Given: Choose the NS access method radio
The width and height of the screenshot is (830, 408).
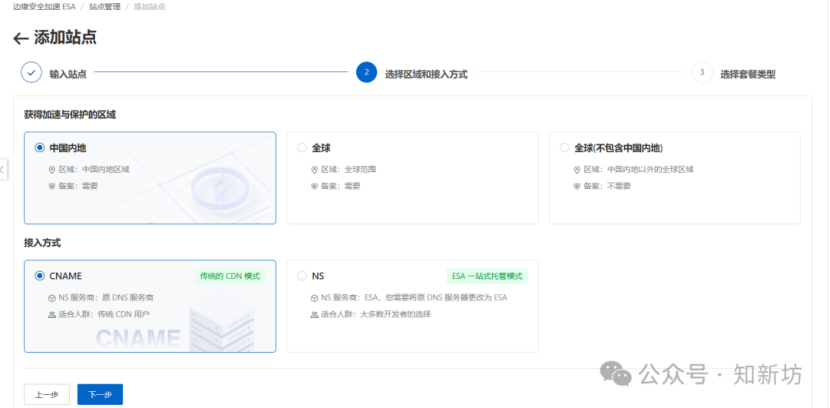Looking at the screenshot, I should [302, 276].
